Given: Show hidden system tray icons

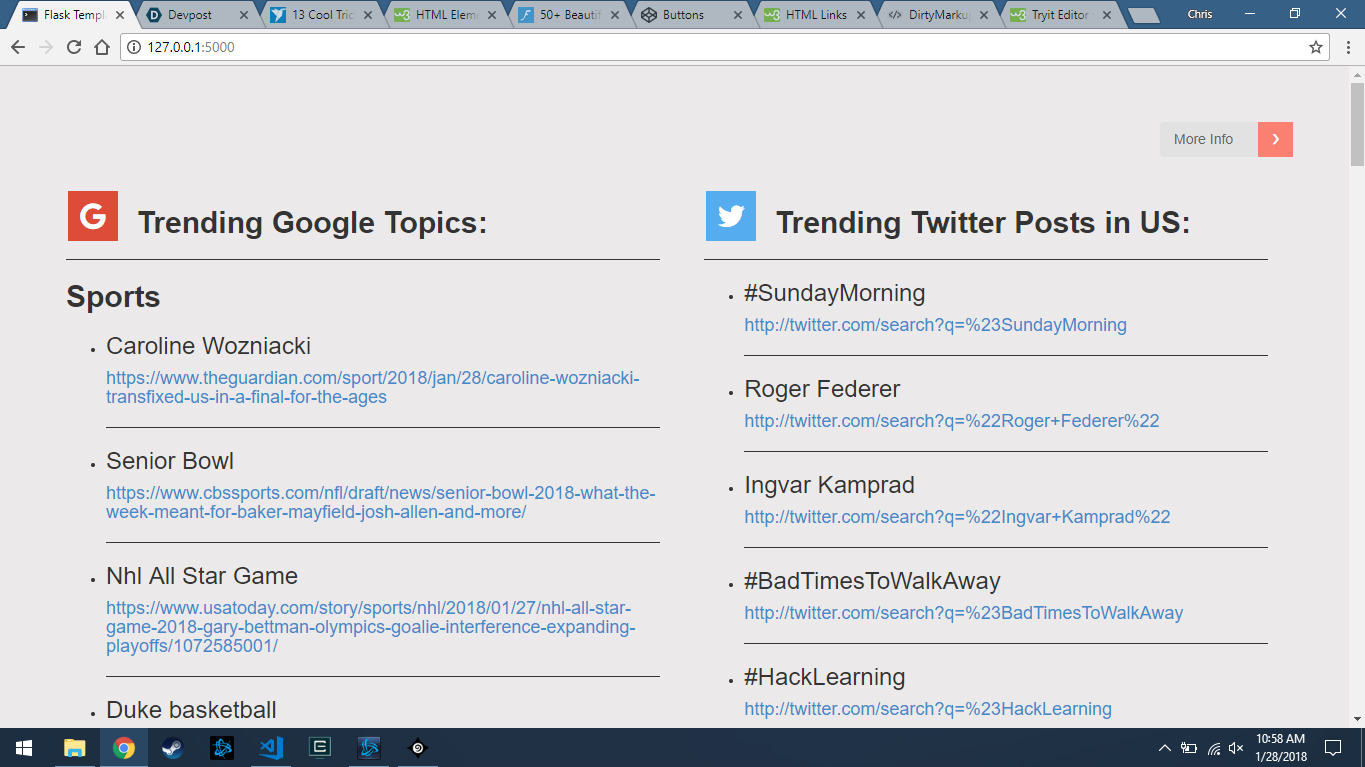Looking at the screenshot, I should pyautogui.click(x=1164, y=748).
